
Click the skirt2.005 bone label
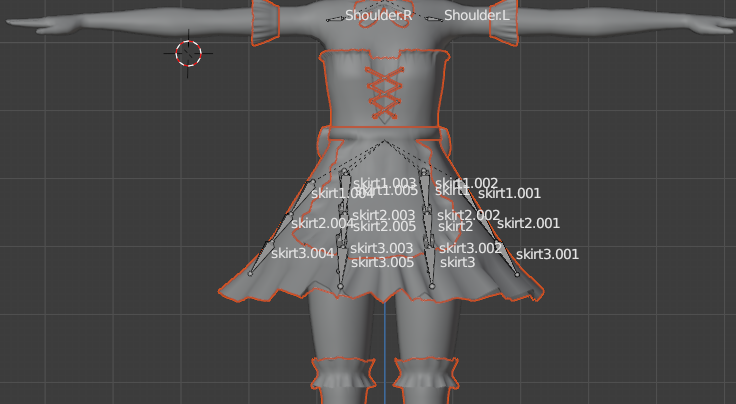384,227
